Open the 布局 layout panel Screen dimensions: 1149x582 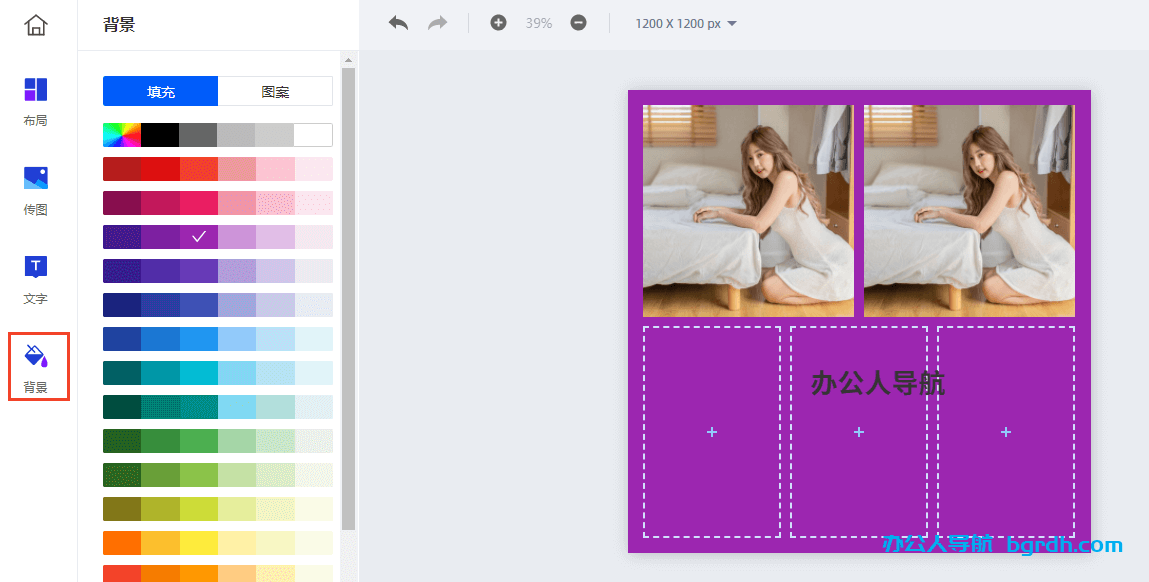(x=36, y=100)
